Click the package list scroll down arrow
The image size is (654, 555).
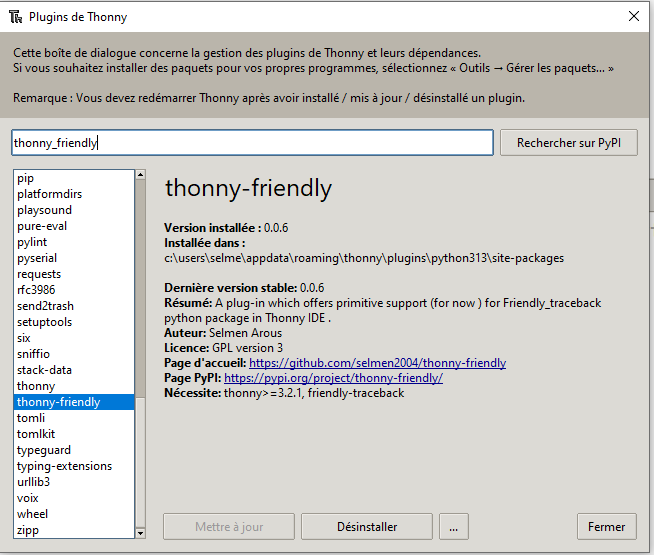pyautogui.click(x=141, y=533)
